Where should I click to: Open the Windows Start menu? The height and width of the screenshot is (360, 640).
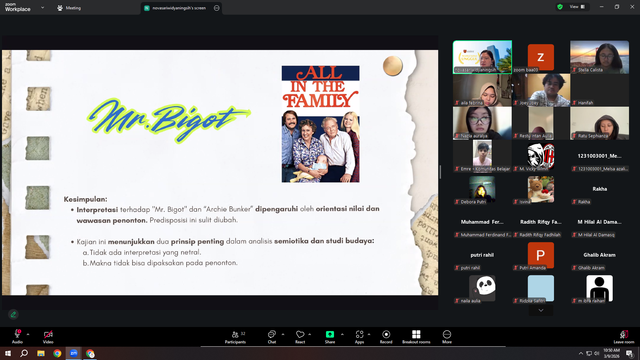click(x=8, y=353)
